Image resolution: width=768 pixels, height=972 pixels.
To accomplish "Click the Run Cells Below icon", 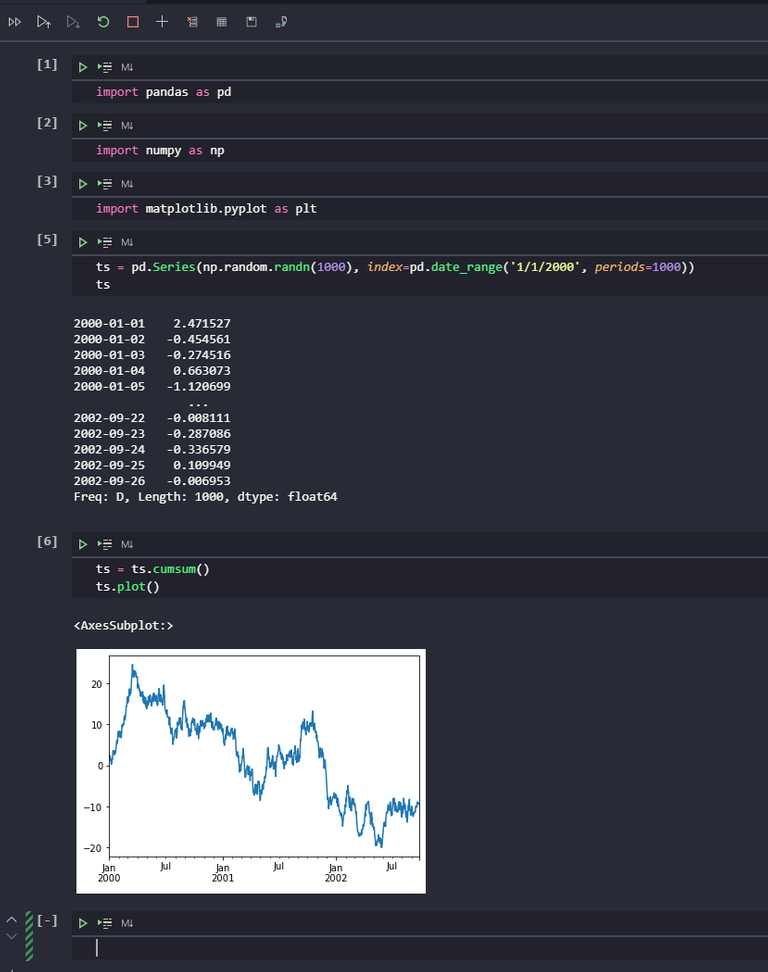I will [73, 22].
